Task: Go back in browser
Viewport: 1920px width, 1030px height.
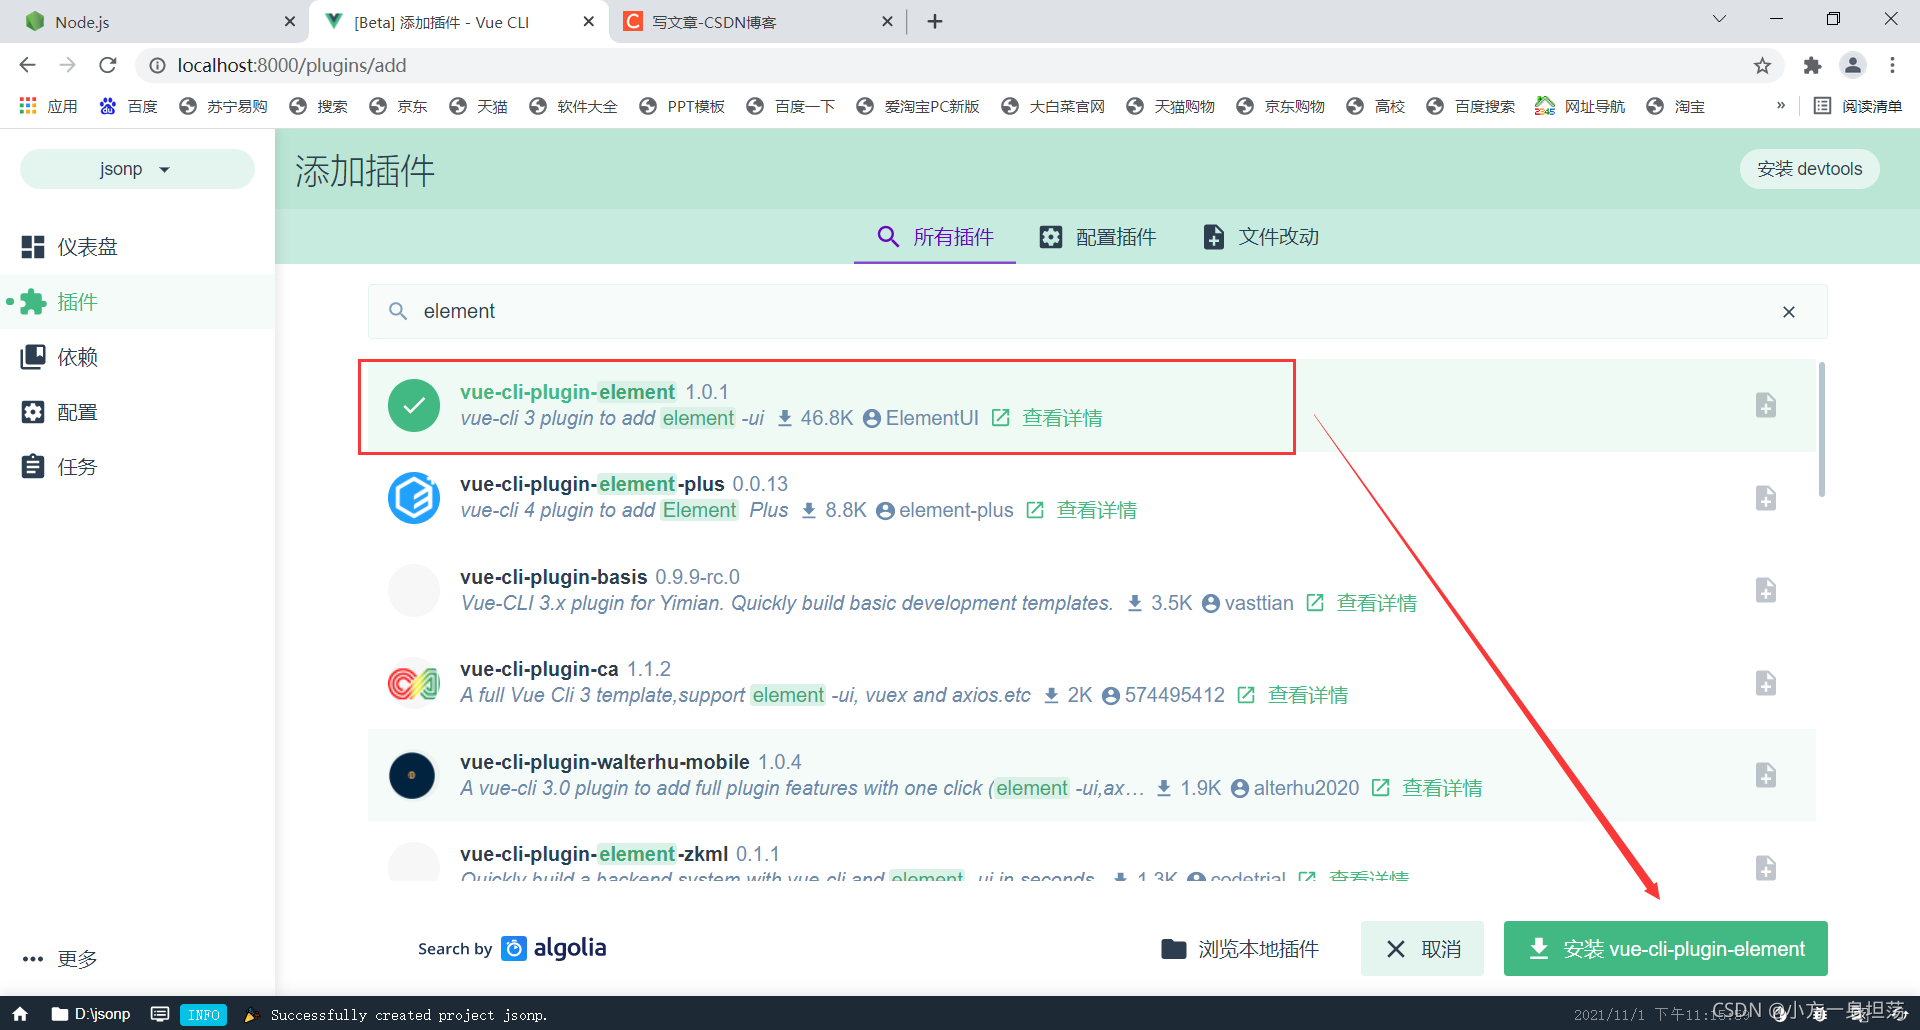Action: click(x=27, y=65)
